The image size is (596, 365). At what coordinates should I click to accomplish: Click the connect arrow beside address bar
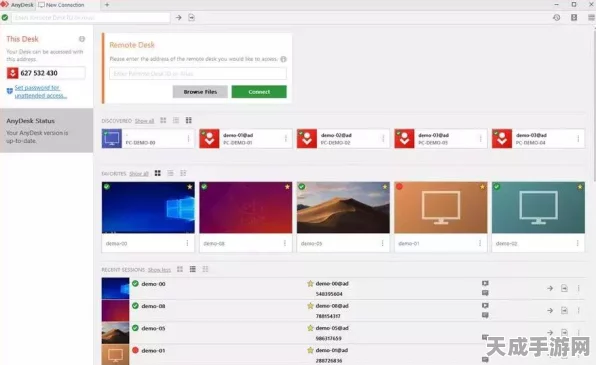[178, 17]
